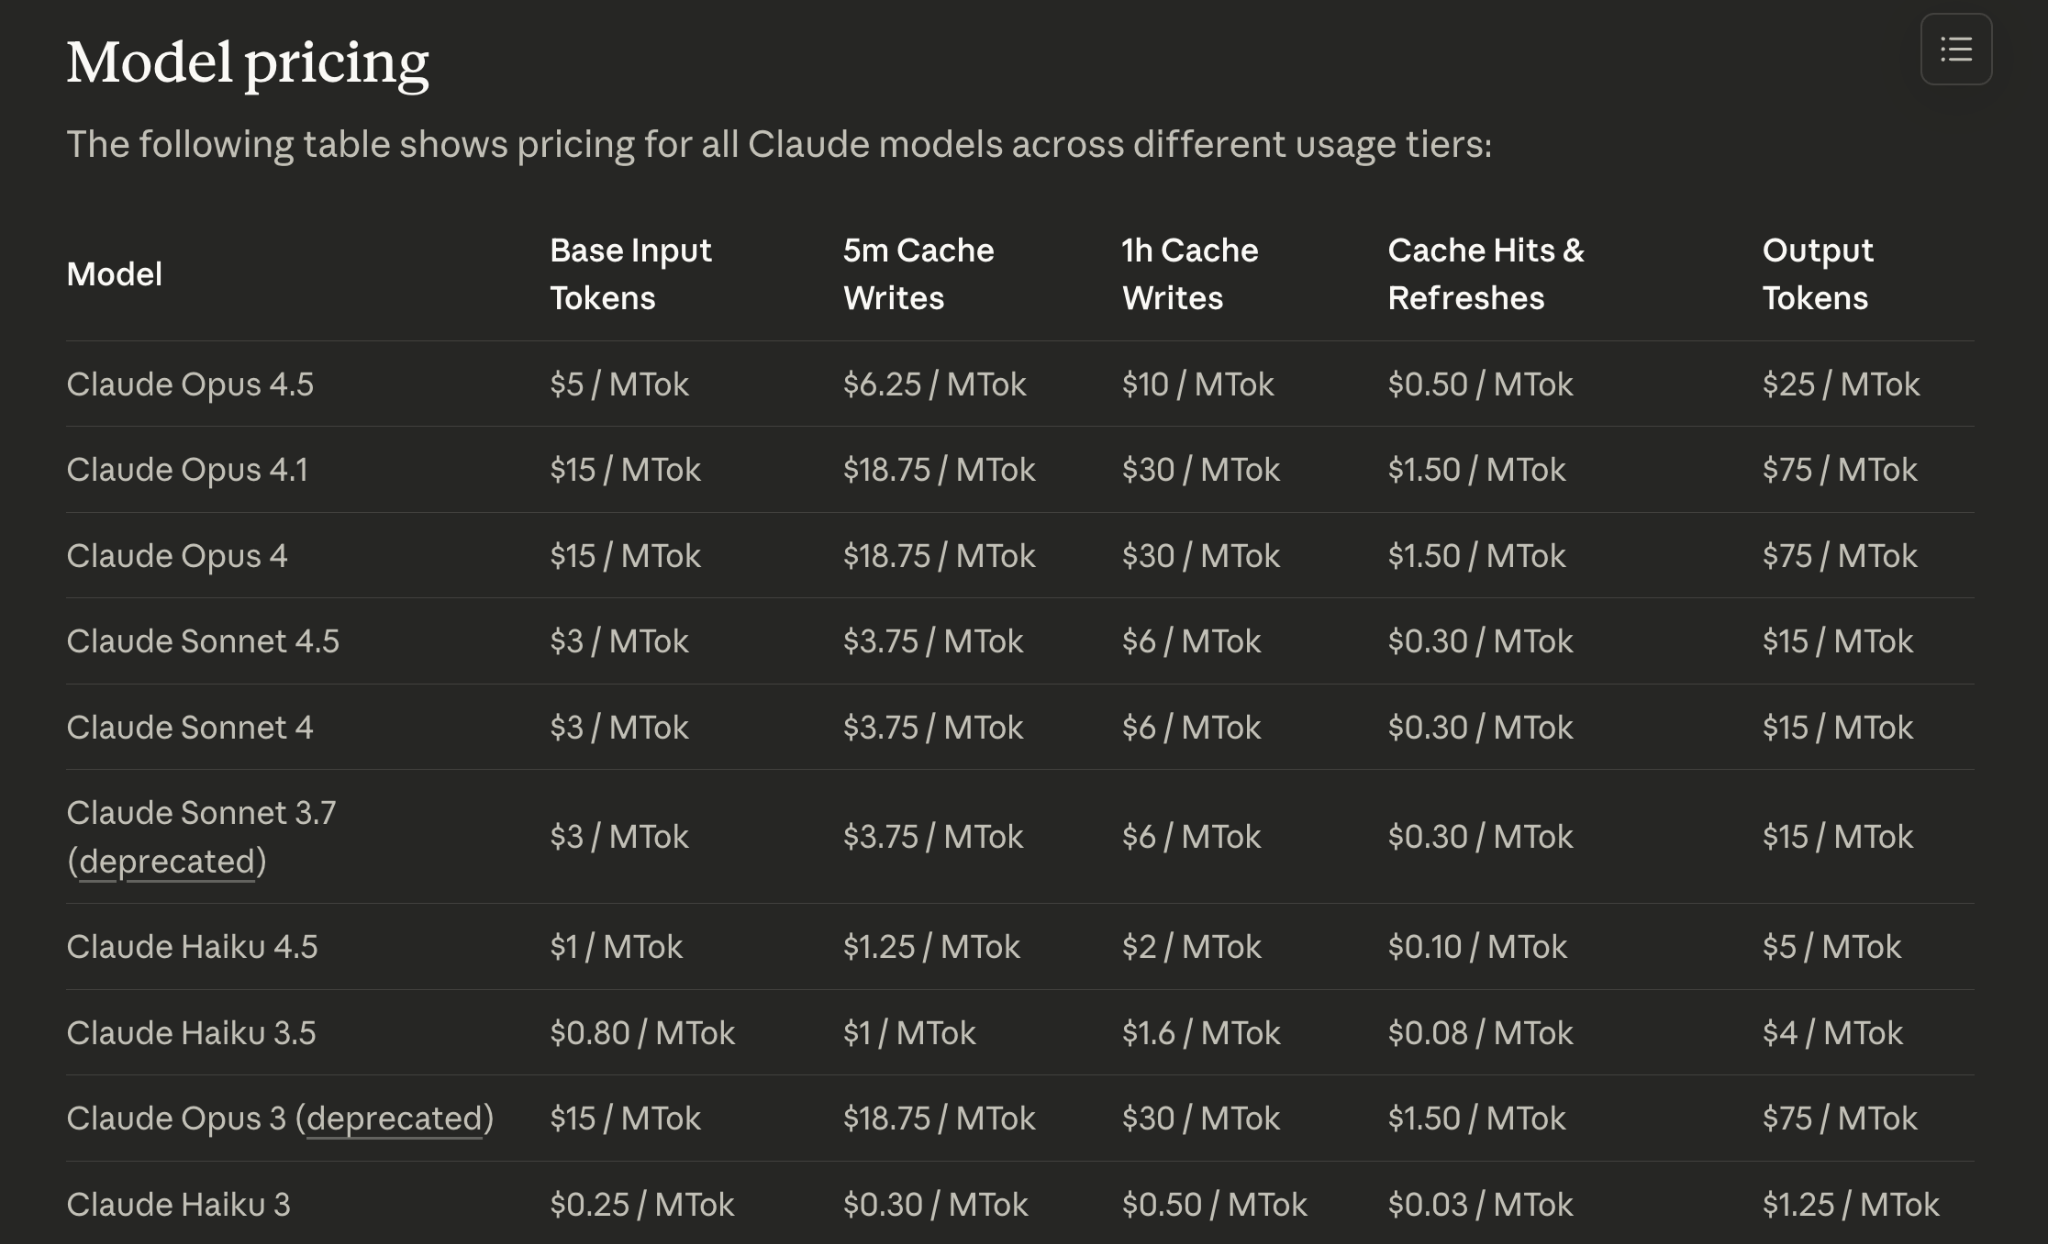
Task: Select the 'Base Input Tokens' column header
Action: [630, 274]
